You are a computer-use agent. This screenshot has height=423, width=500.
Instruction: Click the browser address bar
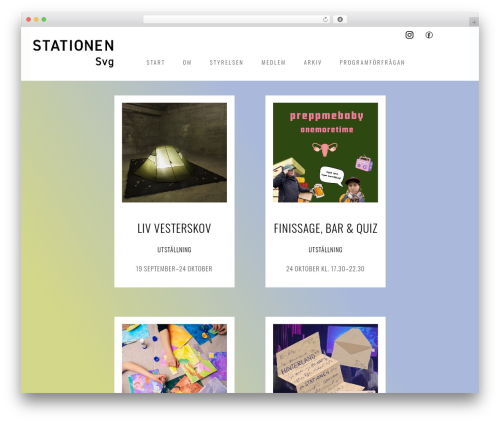(236, 20)
